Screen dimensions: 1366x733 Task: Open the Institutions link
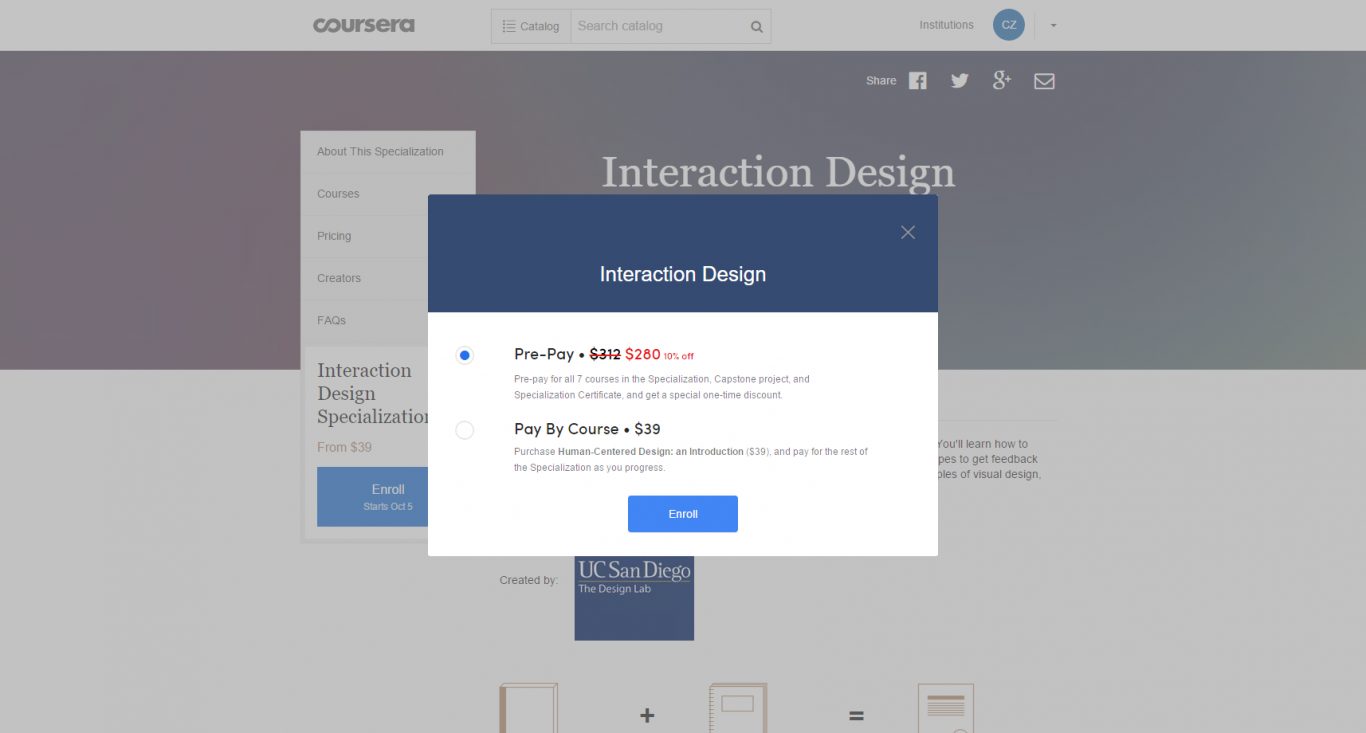click(946, 25)
